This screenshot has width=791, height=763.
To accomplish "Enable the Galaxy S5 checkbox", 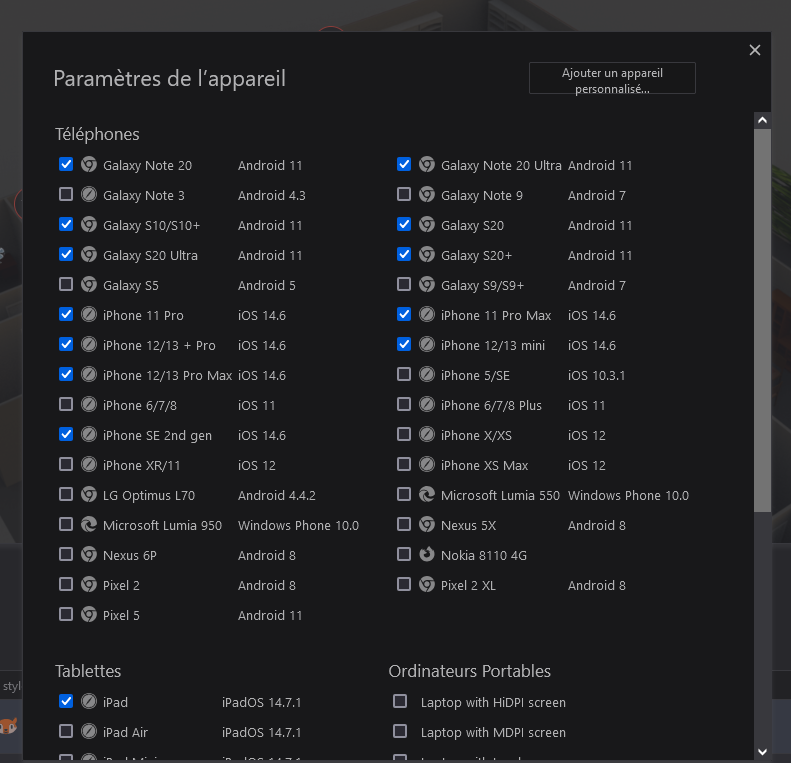I will [66, 285].
